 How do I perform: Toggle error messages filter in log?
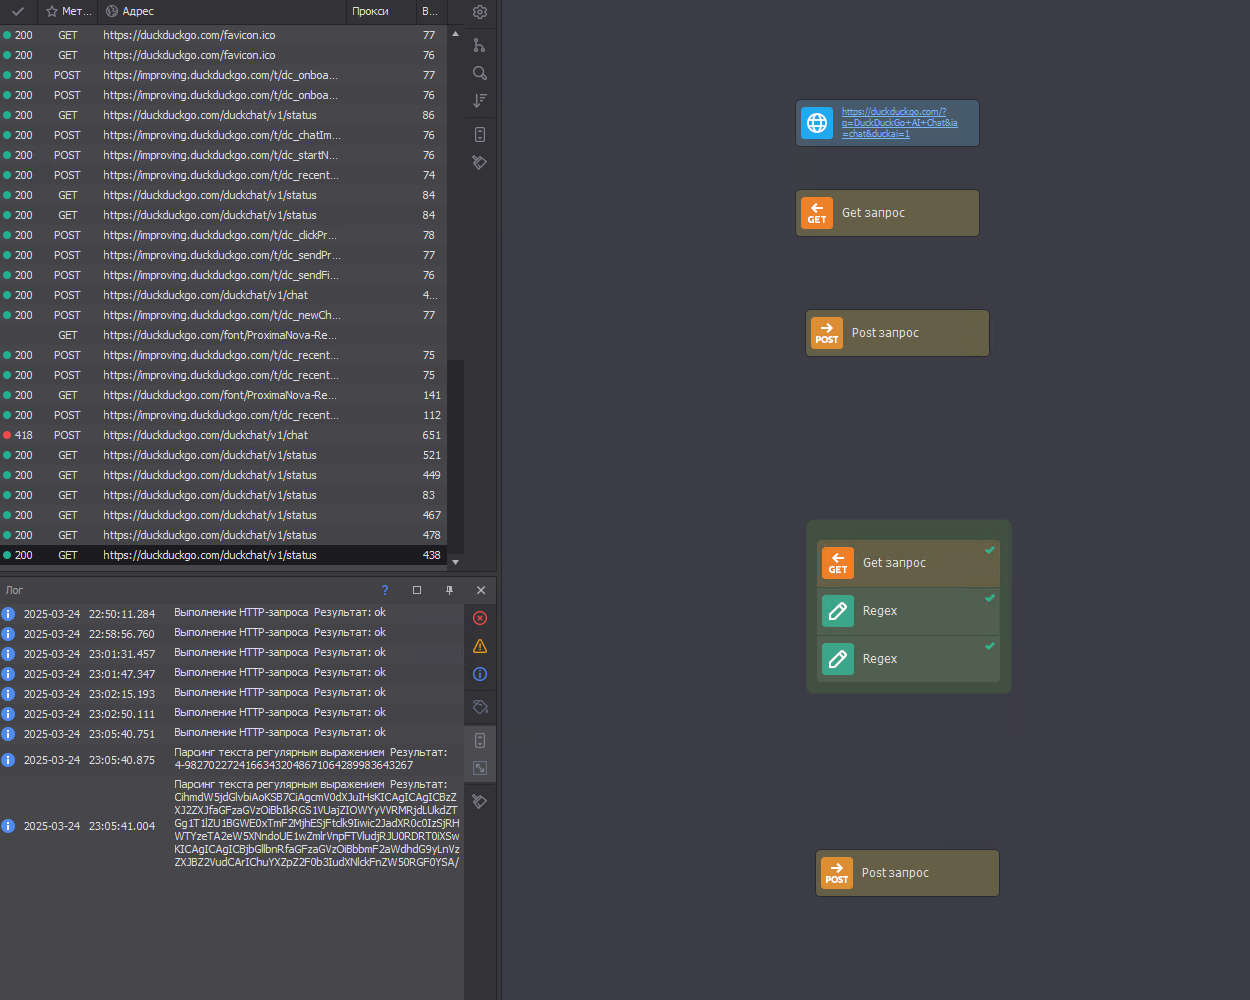(480, 618)
